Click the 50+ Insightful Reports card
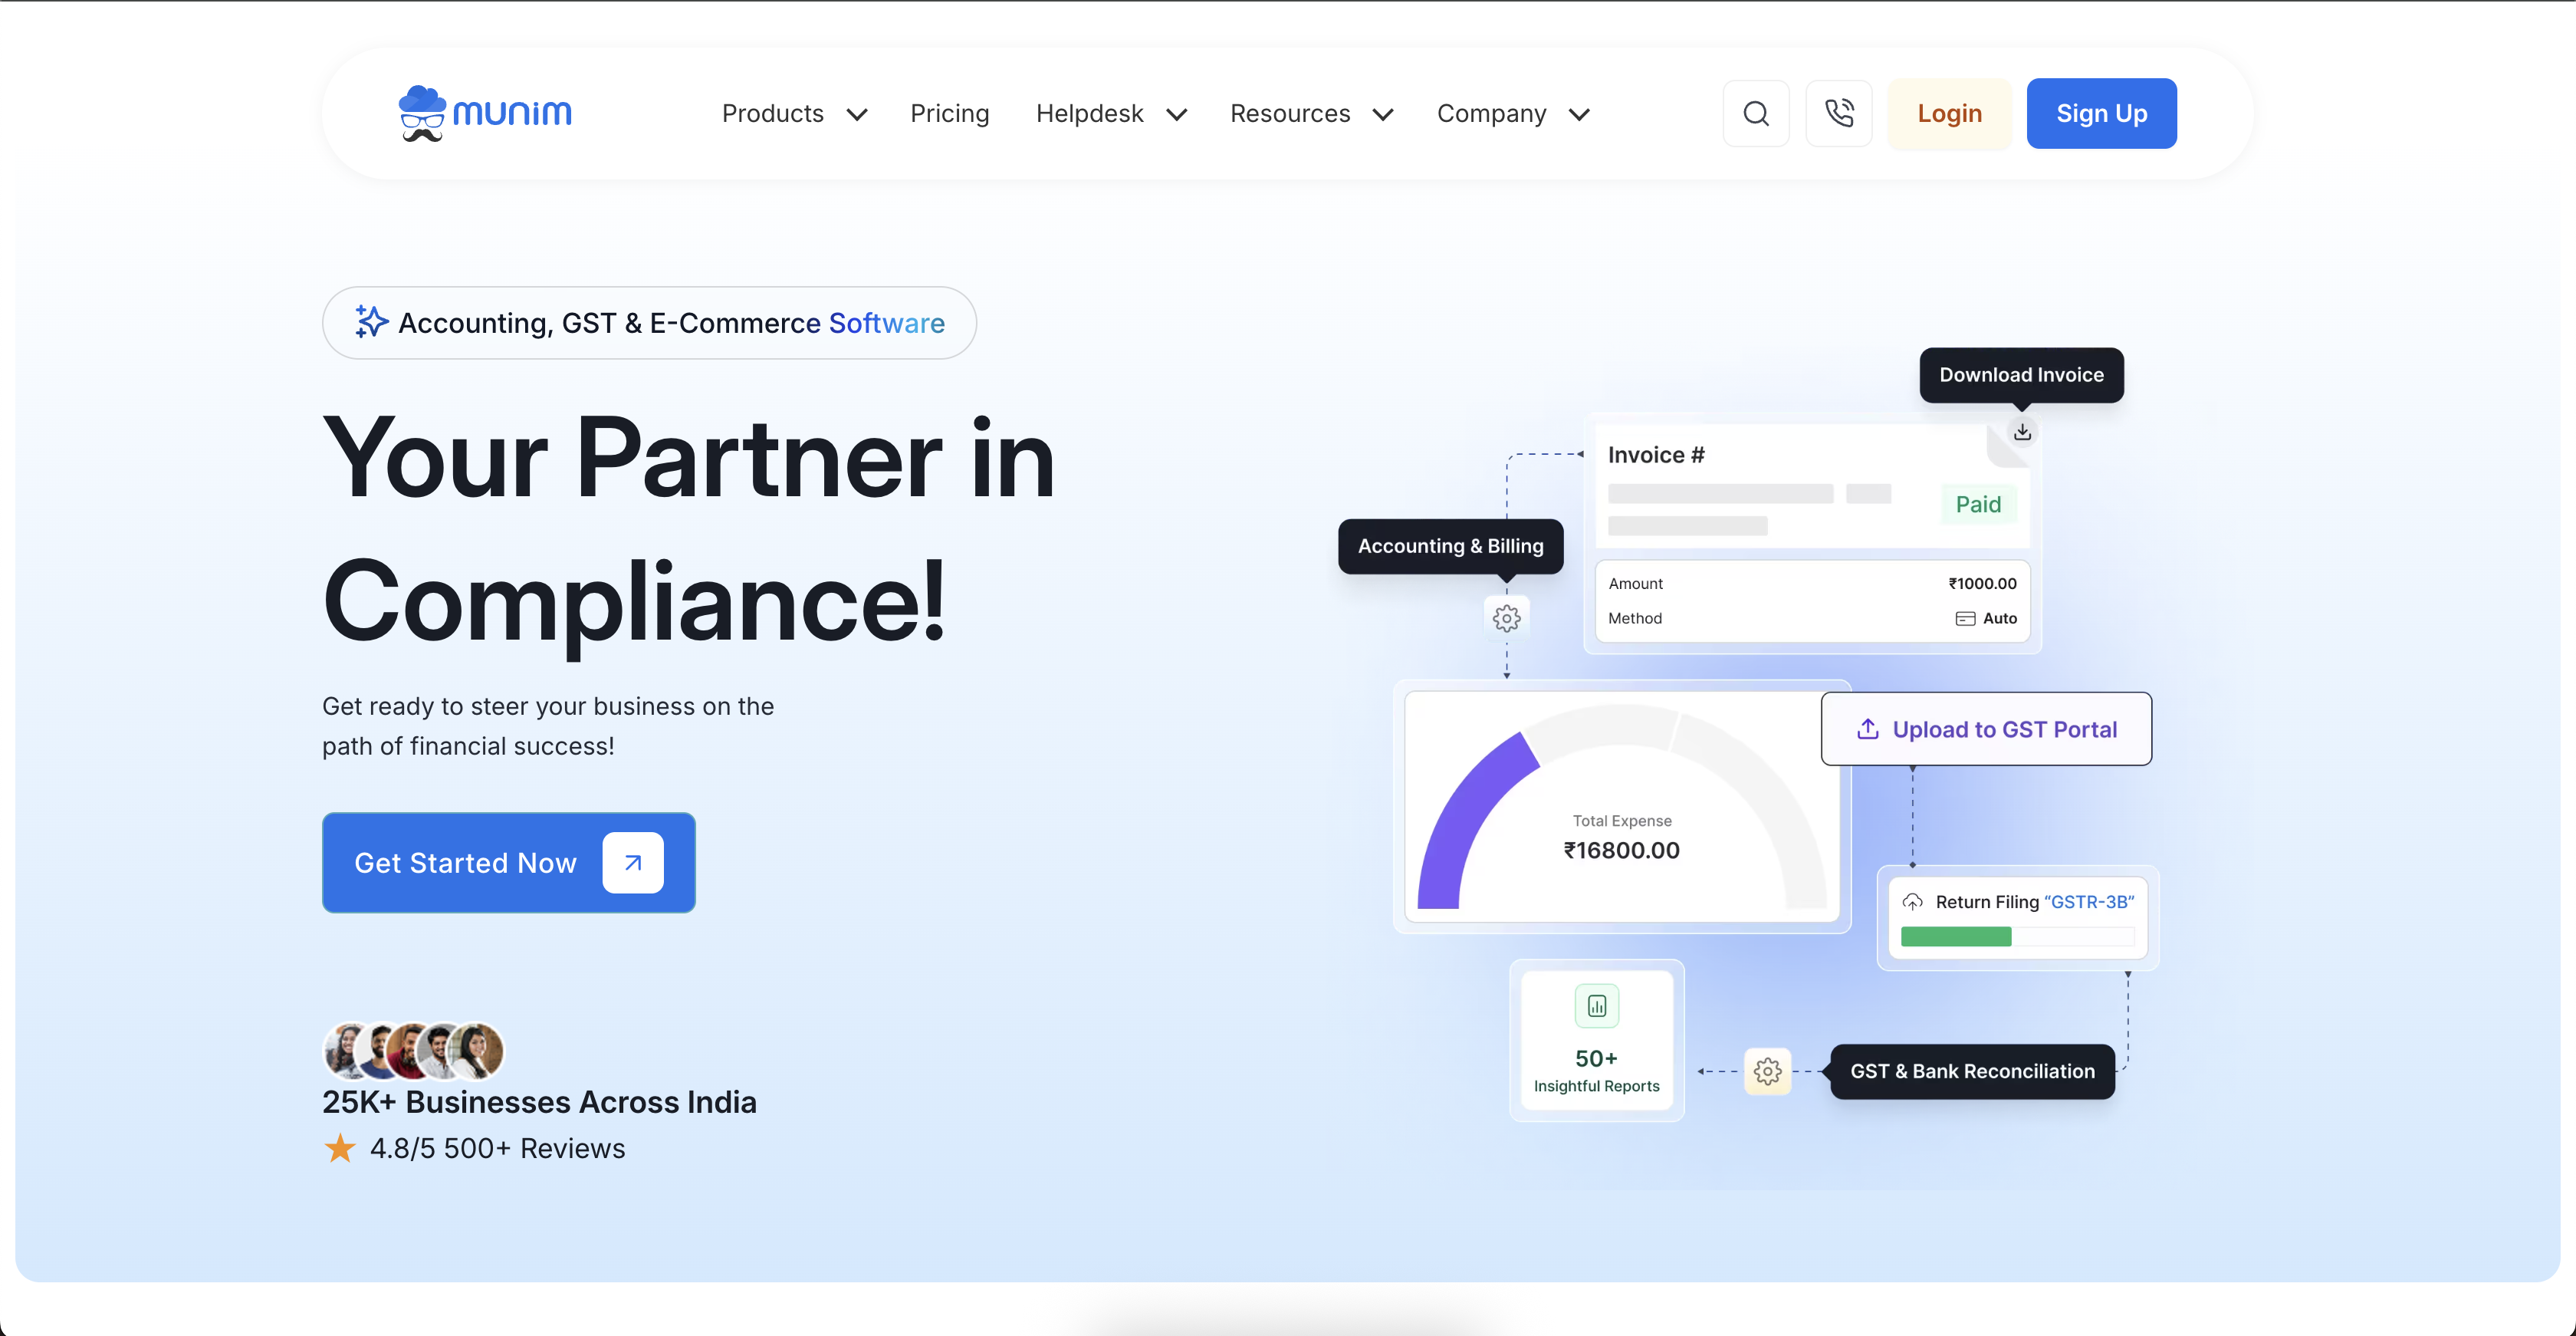This screenshot has height=1336, width=2576. coord(1596,1041)
